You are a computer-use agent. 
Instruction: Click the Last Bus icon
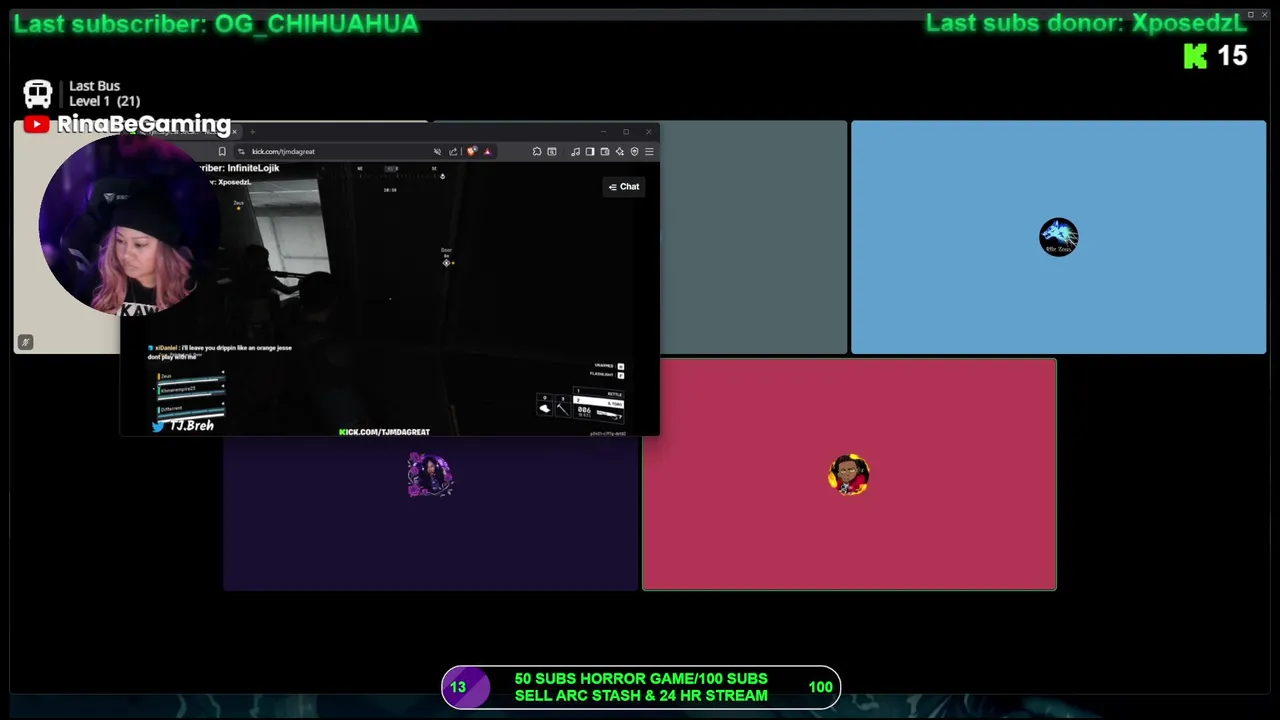click(38, 94)
